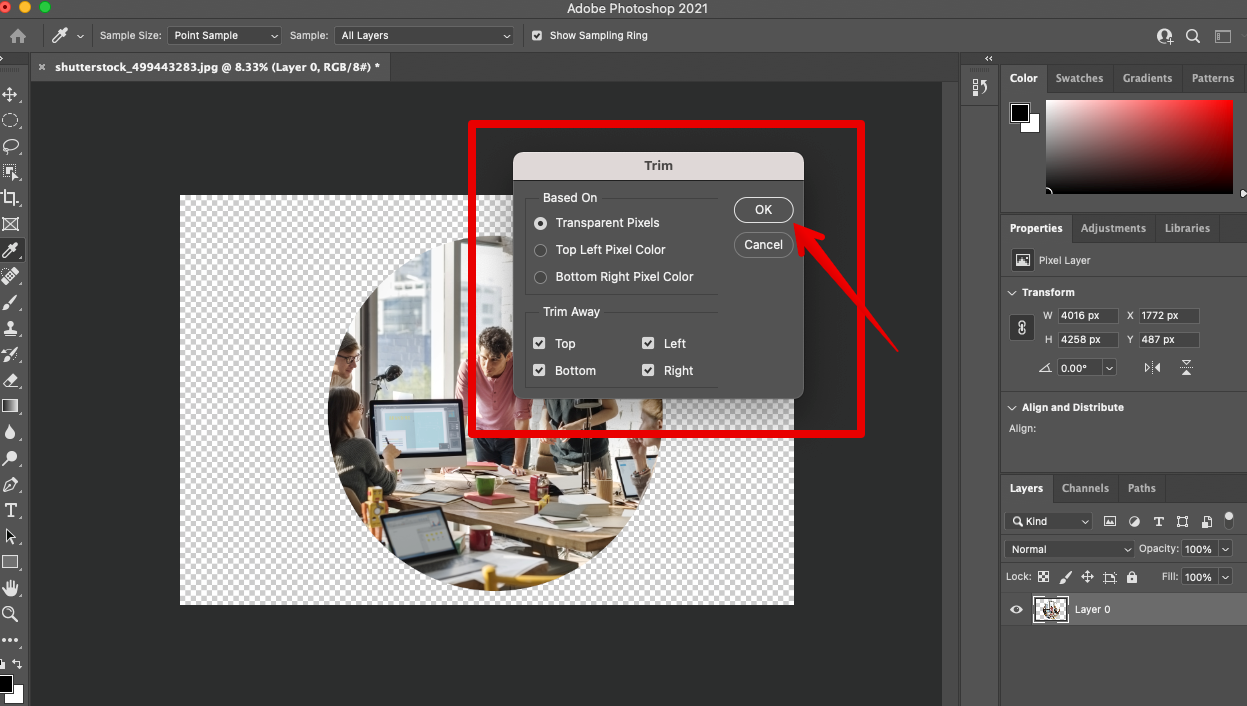Select the Rectangle shape tool
The image size is (1247, 706).
(x=10, y=562)
